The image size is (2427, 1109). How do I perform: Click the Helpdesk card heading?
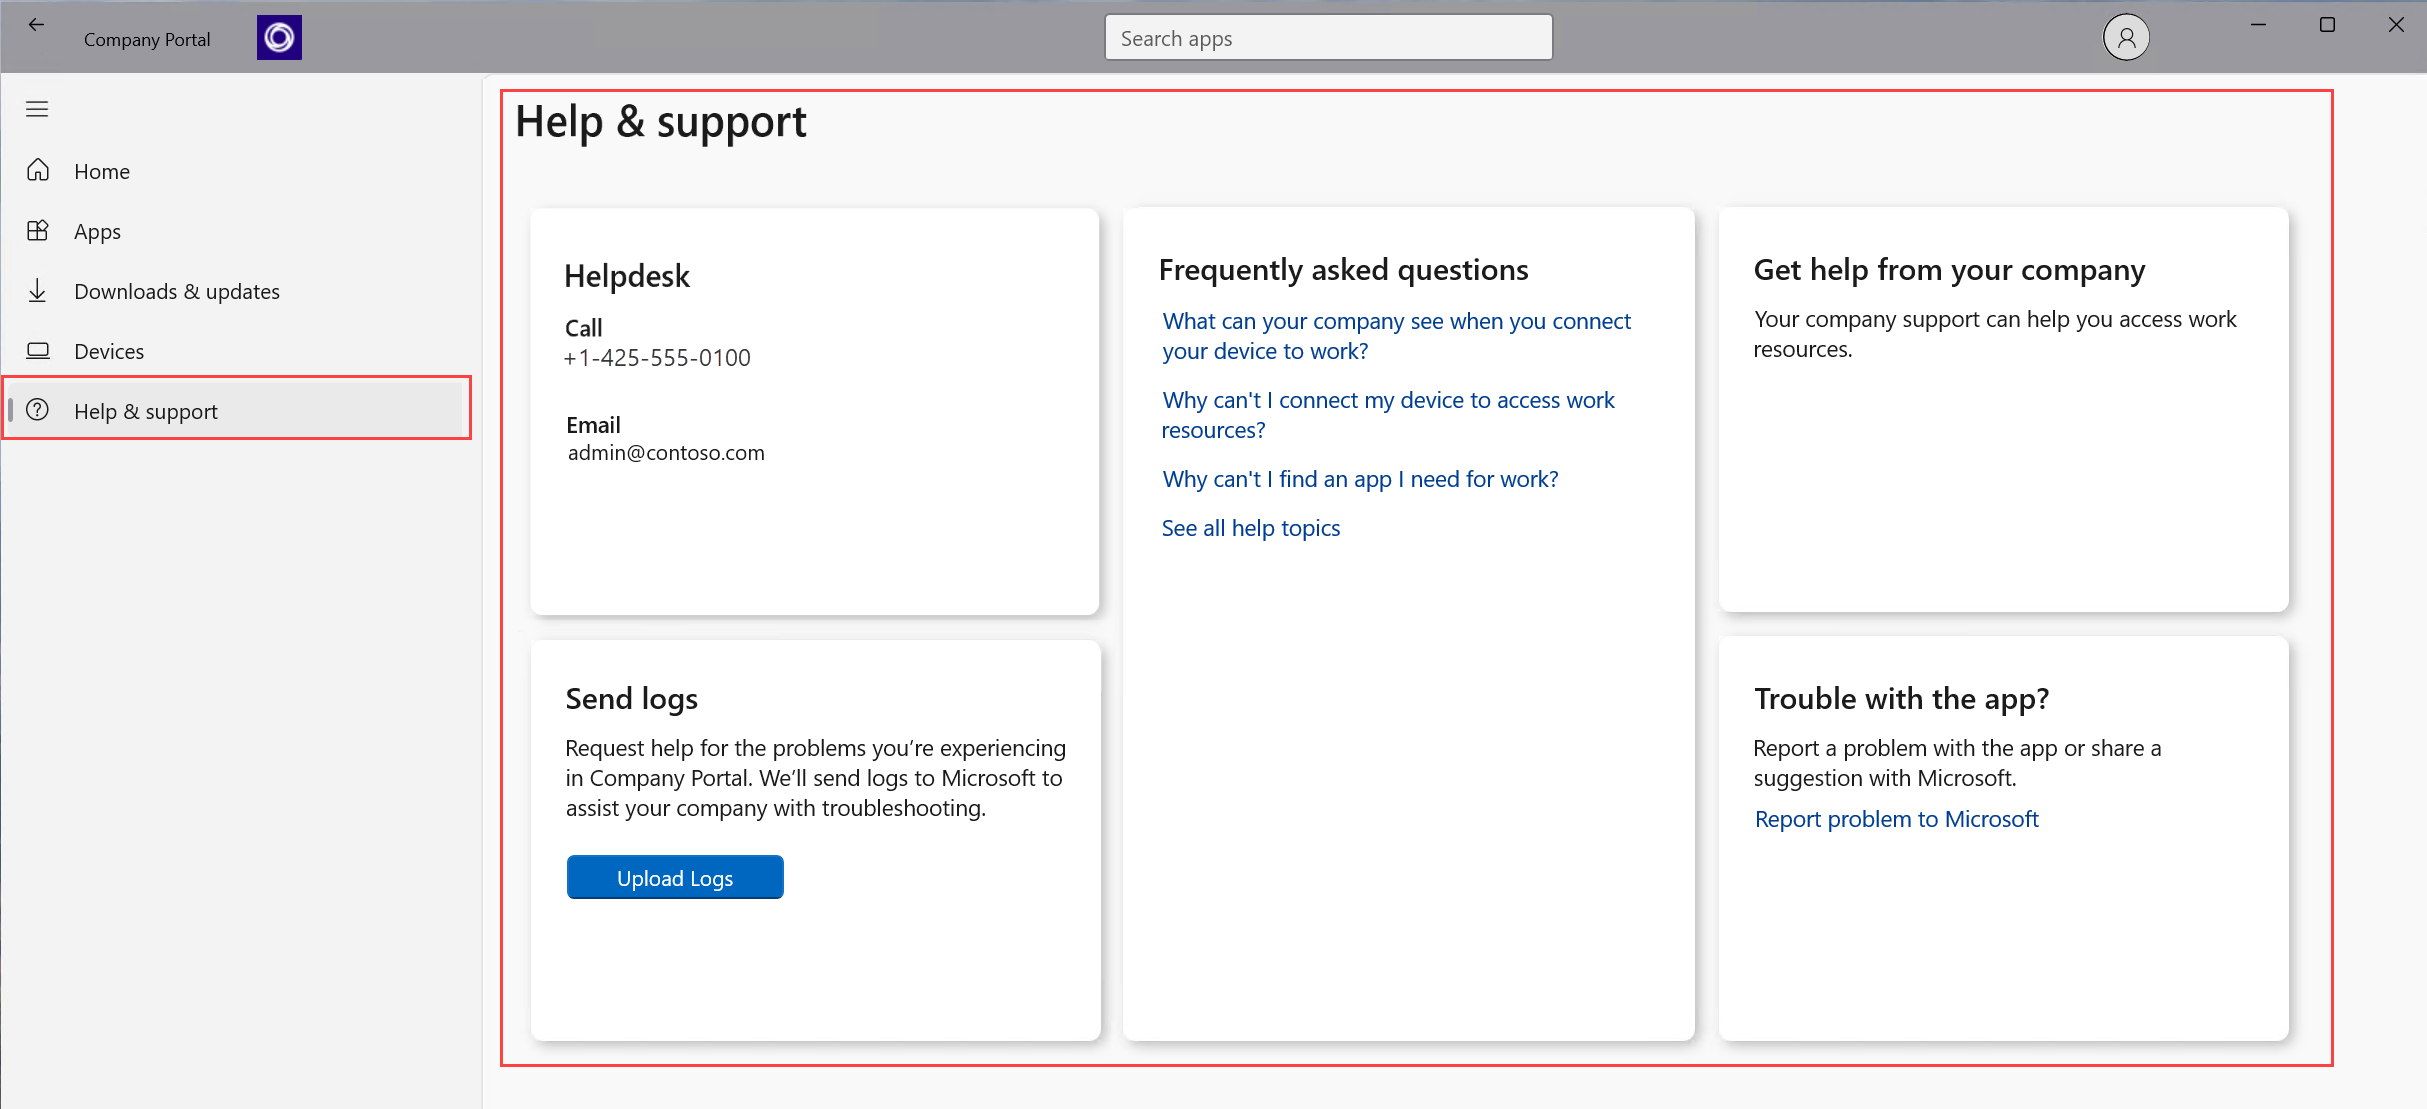(x=627, y=276)
